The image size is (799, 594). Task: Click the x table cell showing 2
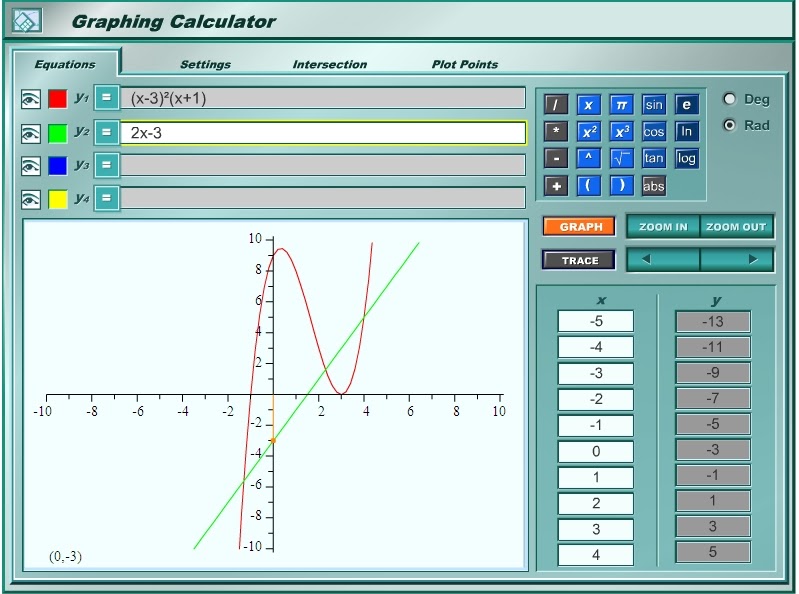coord(596,503)
